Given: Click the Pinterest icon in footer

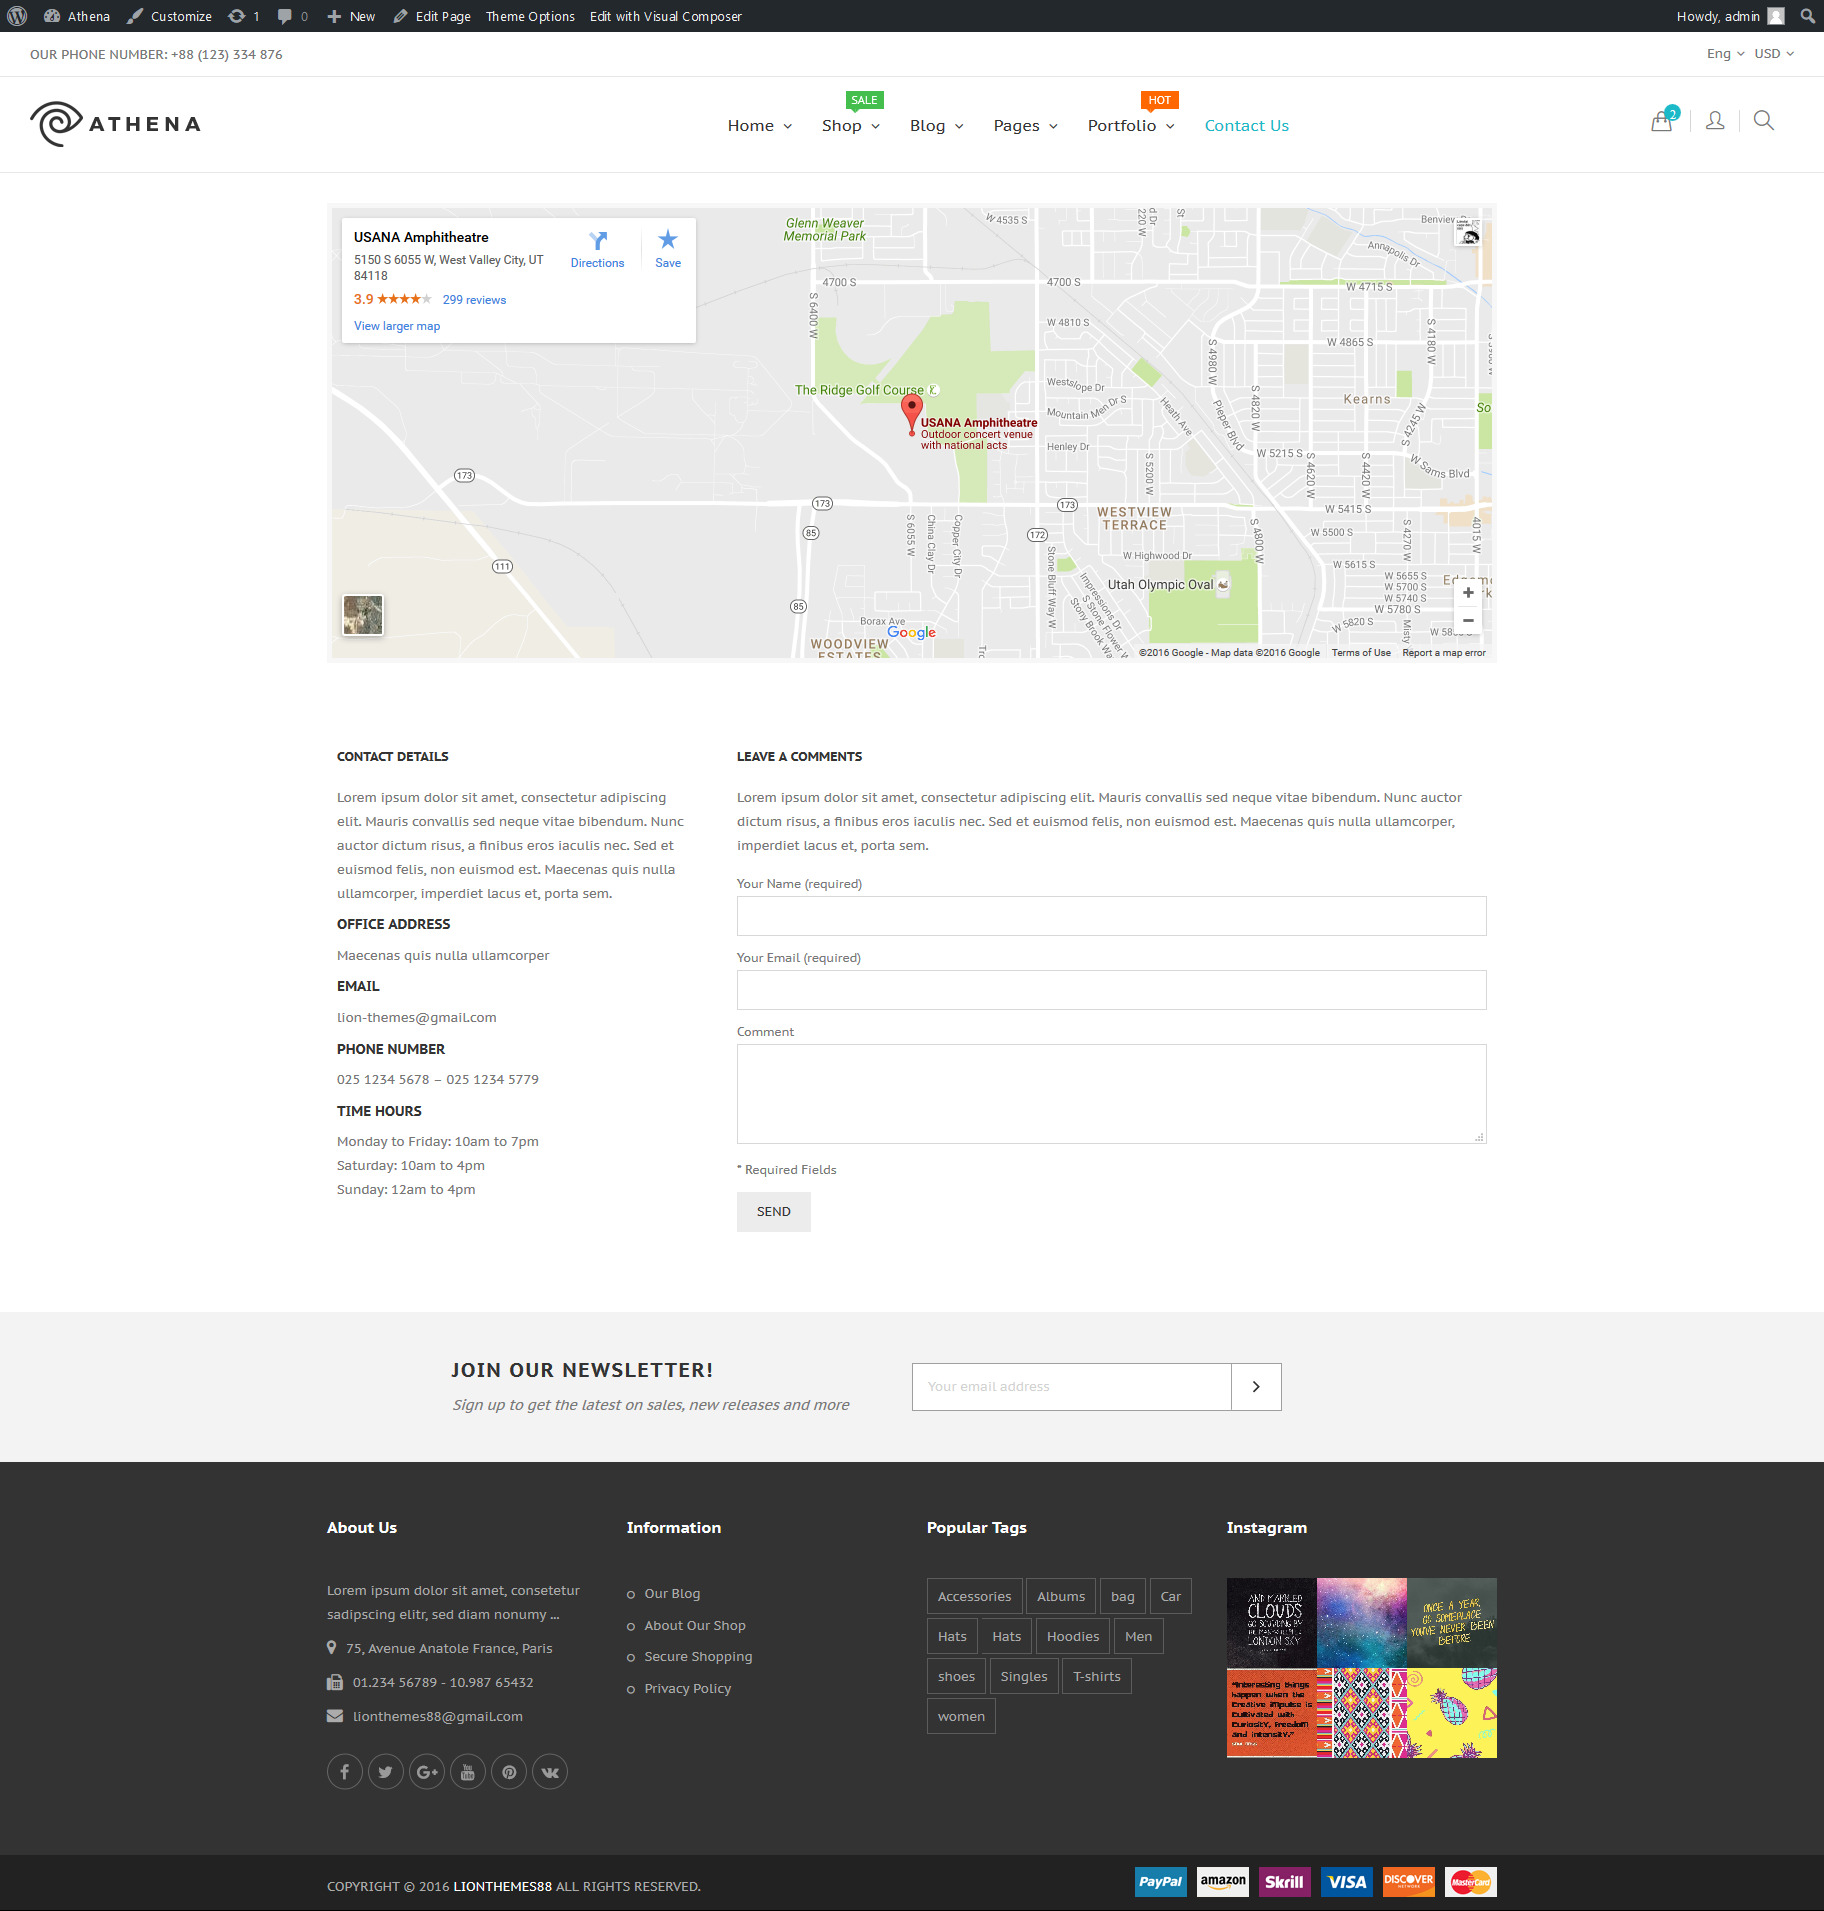Looking at the screenshot, I should pyautogui.click(x=509, y=1771).
